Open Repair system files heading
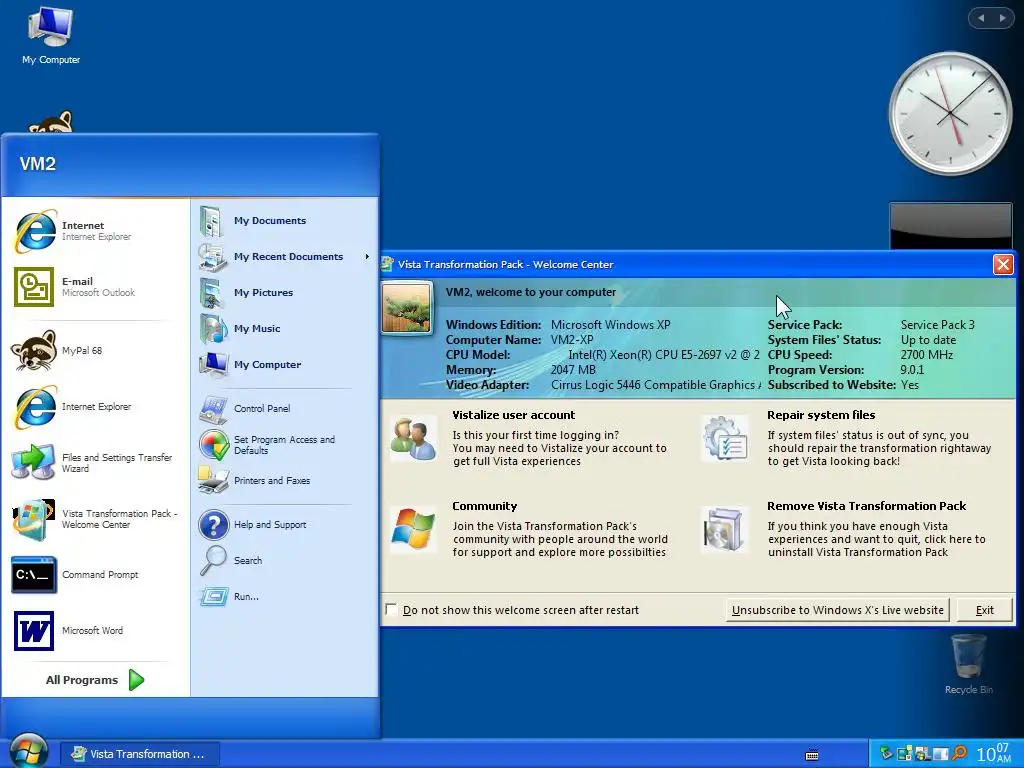The image size is (1024, 768). coord(821,415)
